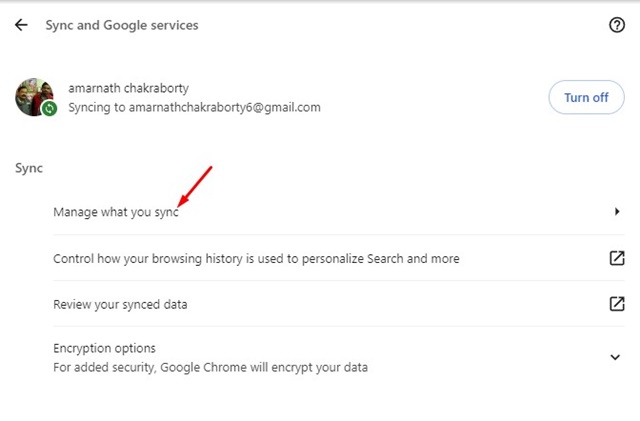Click arrow beside Manage what you sync
Viewport: 640px width, 421px height.
point(617,212)
